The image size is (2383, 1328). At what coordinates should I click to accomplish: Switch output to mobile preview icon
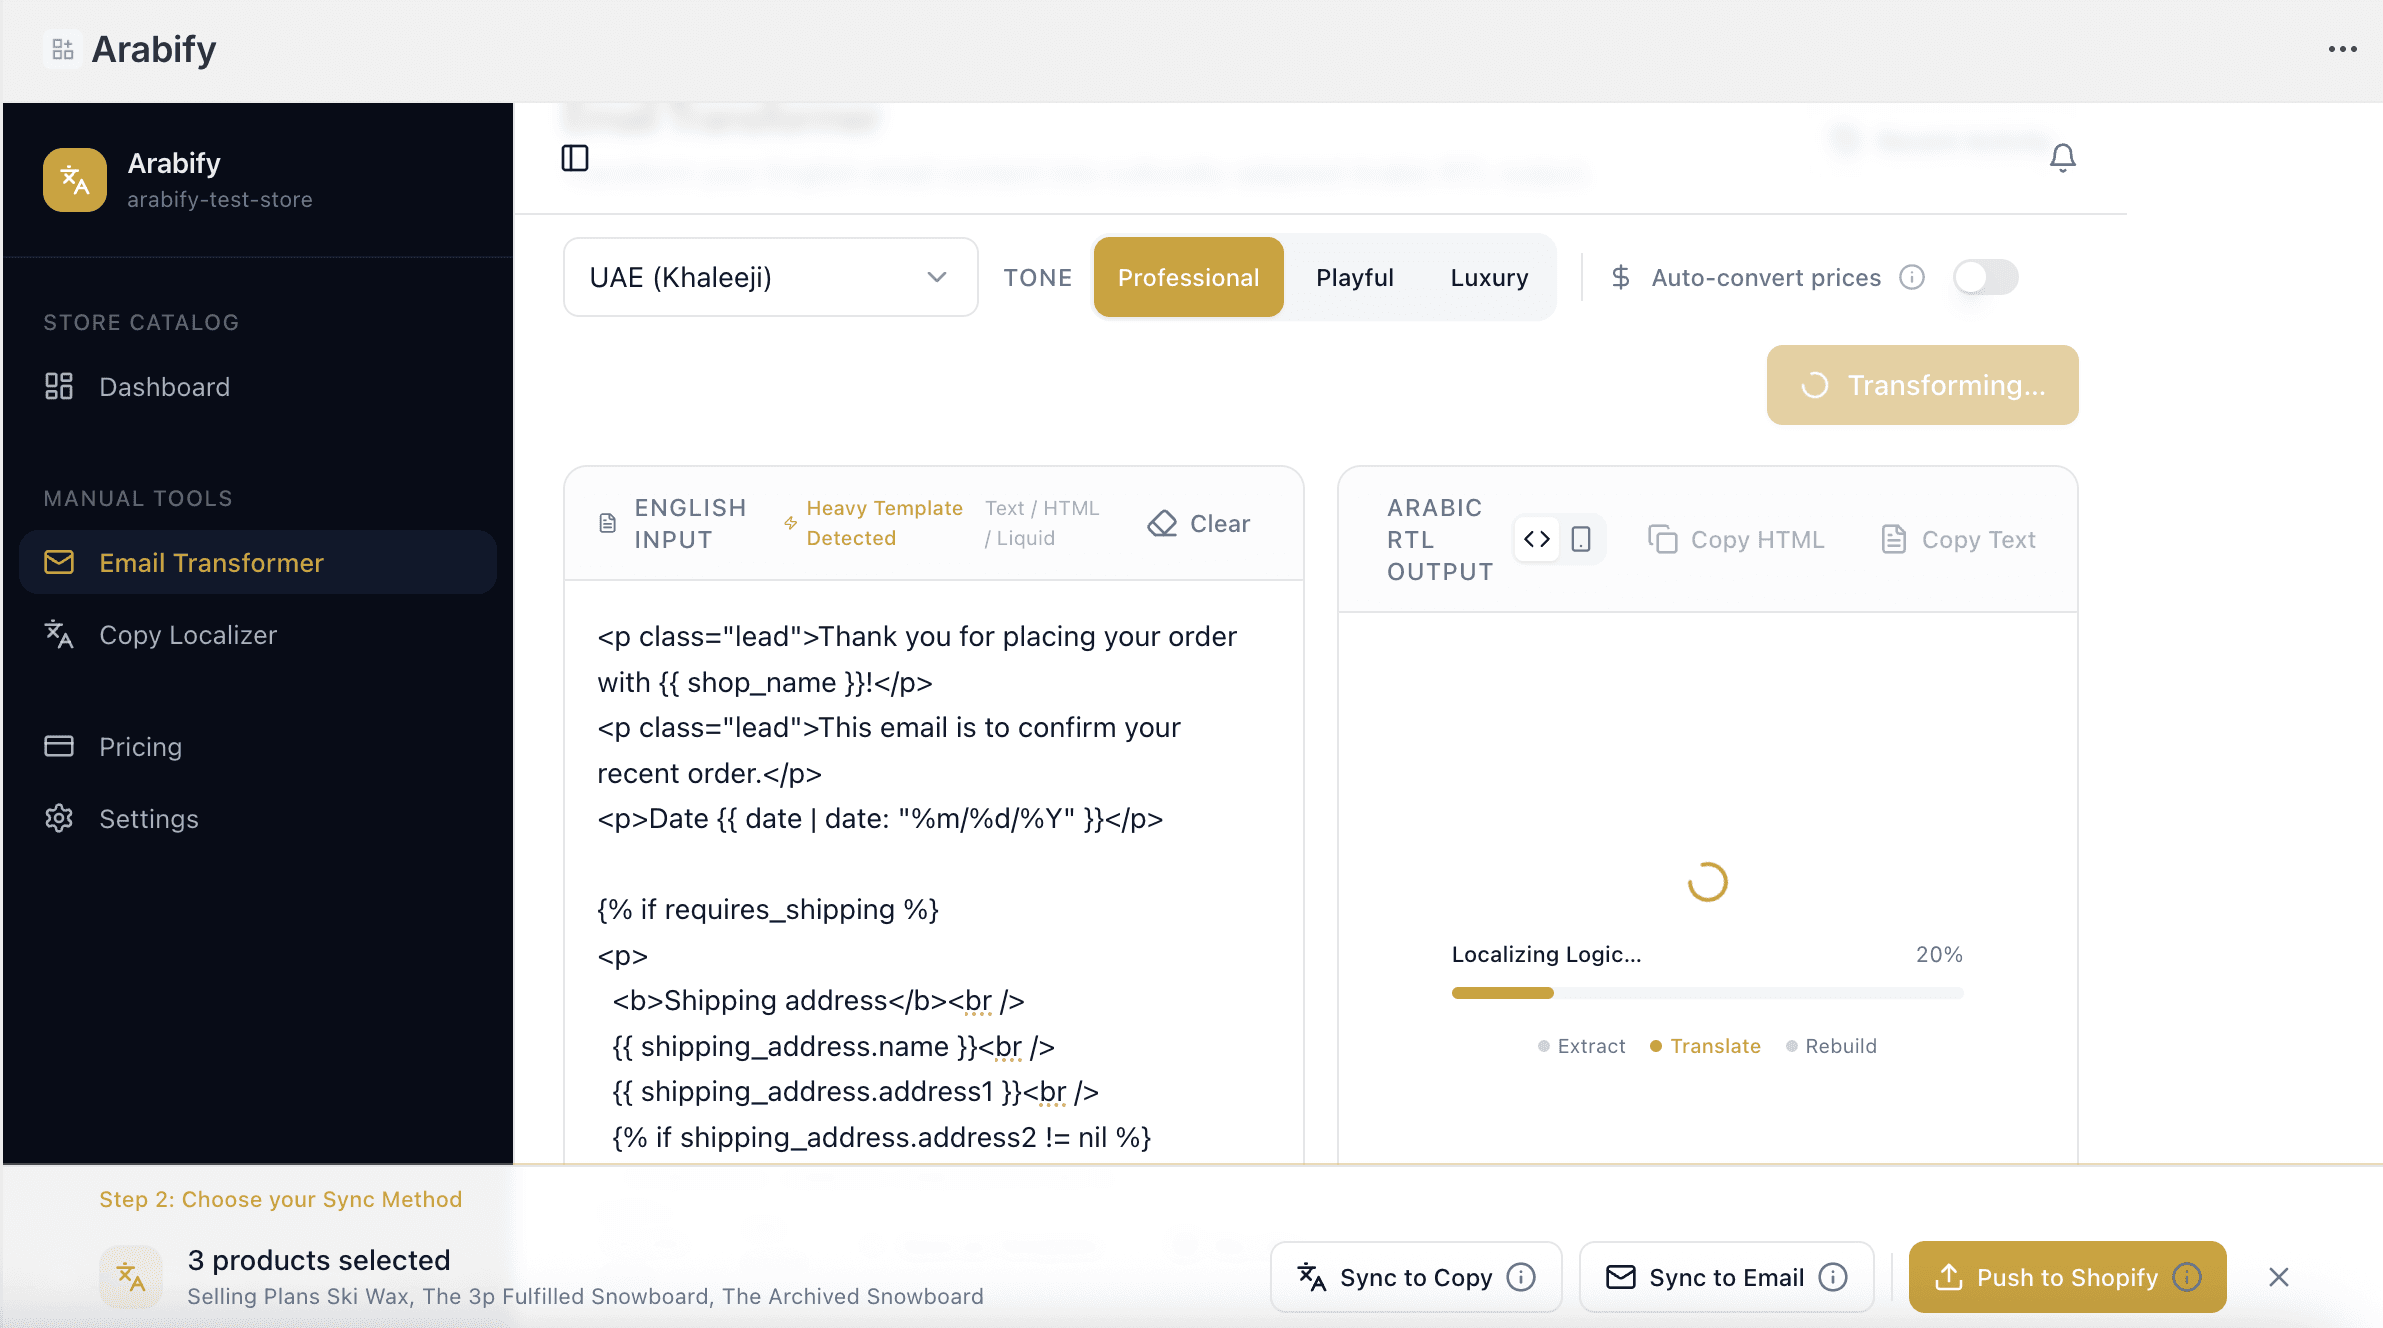(x=1581, y=540)
